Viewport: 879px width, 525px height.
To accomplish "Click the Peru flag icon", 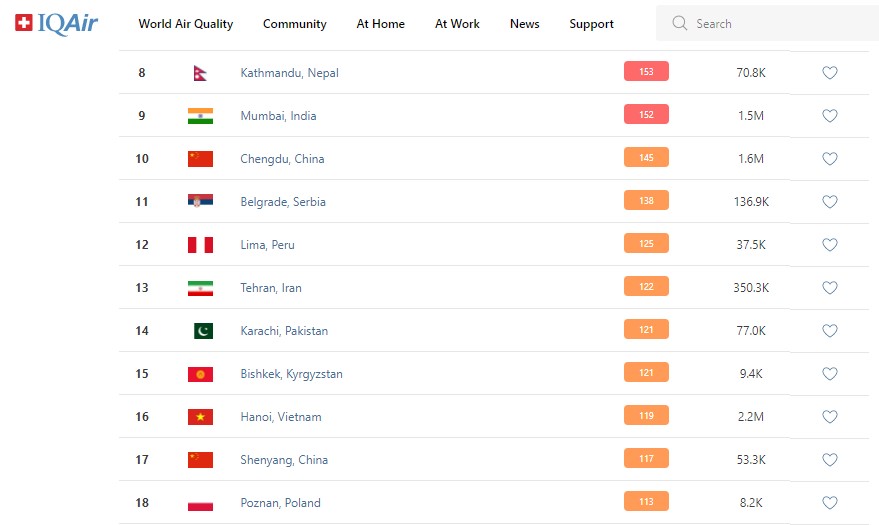I will 200,245.
